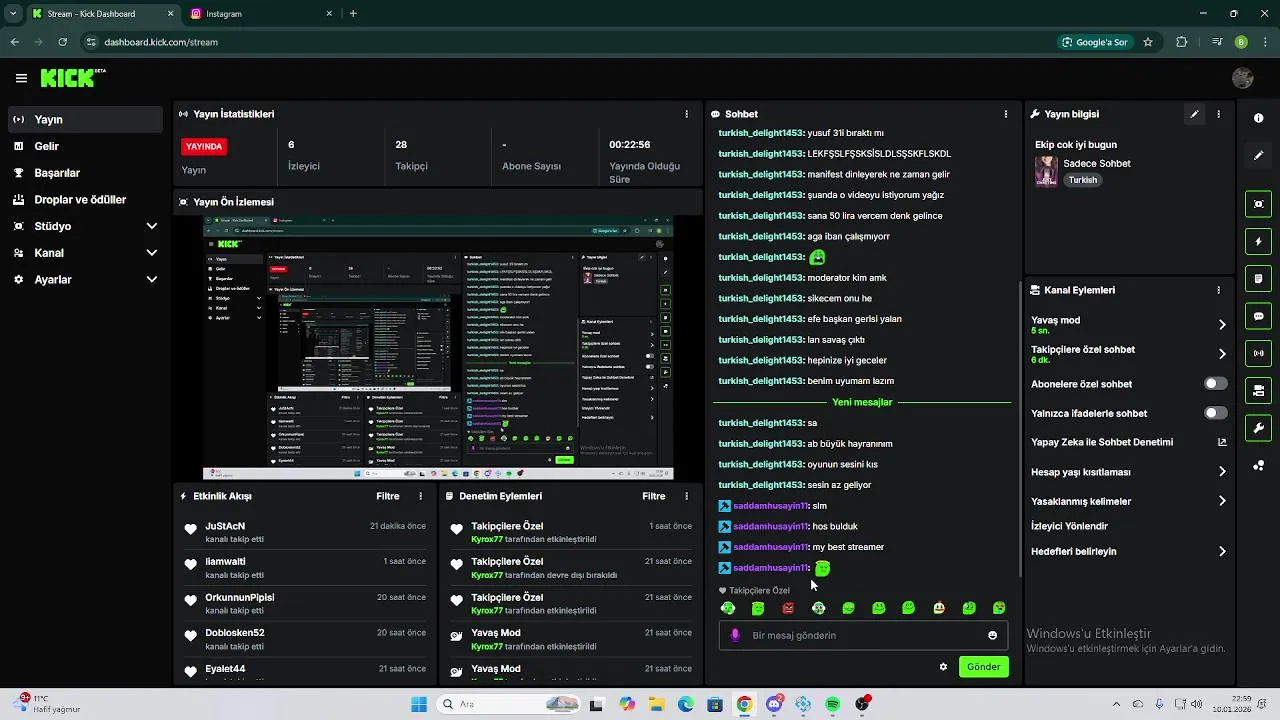Open the Denetim Eylemleri three-dot menu
This screenshot has width=1280, height=720.
coord(686,496)
